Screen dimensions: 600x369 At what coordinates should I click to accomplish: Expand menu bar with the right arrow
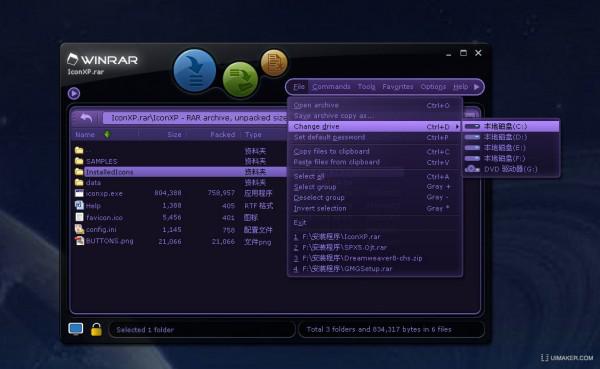click(x=476, y=87)
